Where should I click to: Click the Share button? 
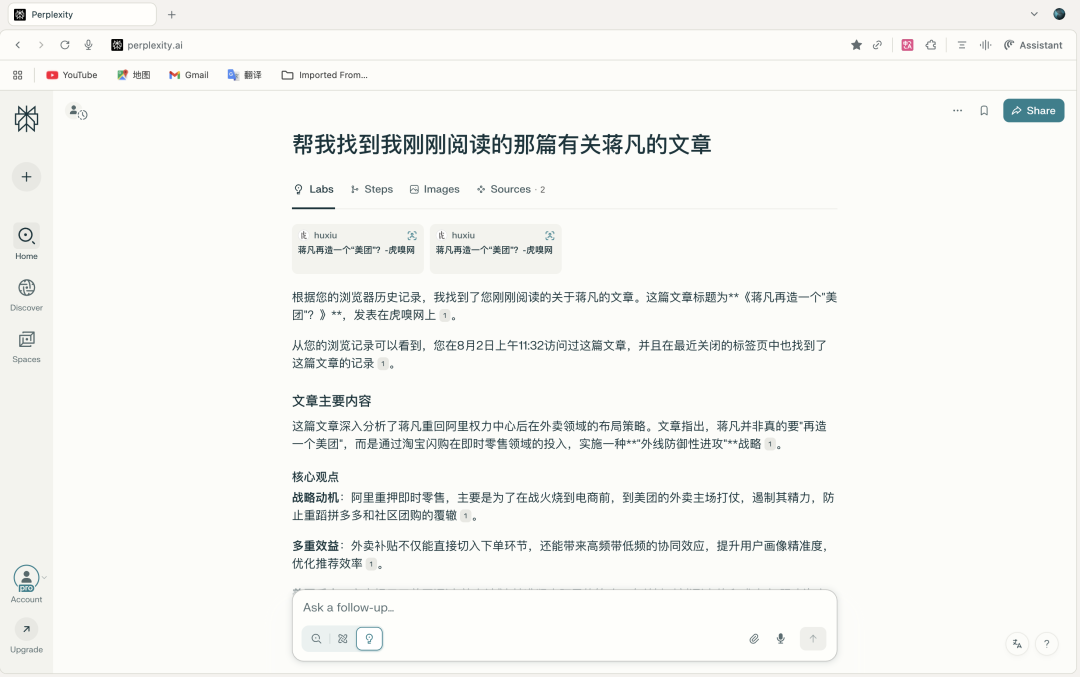pyautogui.click(x=1033, y=110)
